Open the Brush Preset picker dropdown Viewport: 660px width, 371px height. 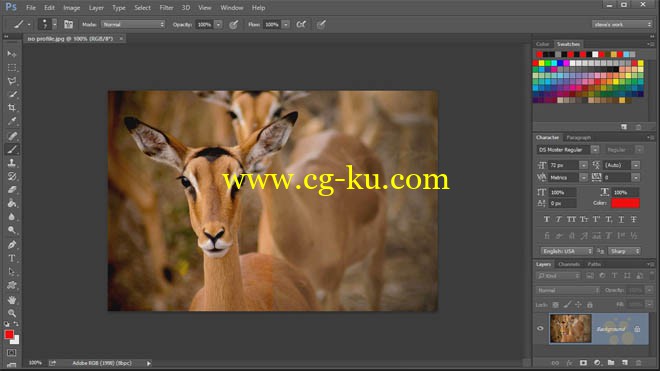[x=54, y=24]
